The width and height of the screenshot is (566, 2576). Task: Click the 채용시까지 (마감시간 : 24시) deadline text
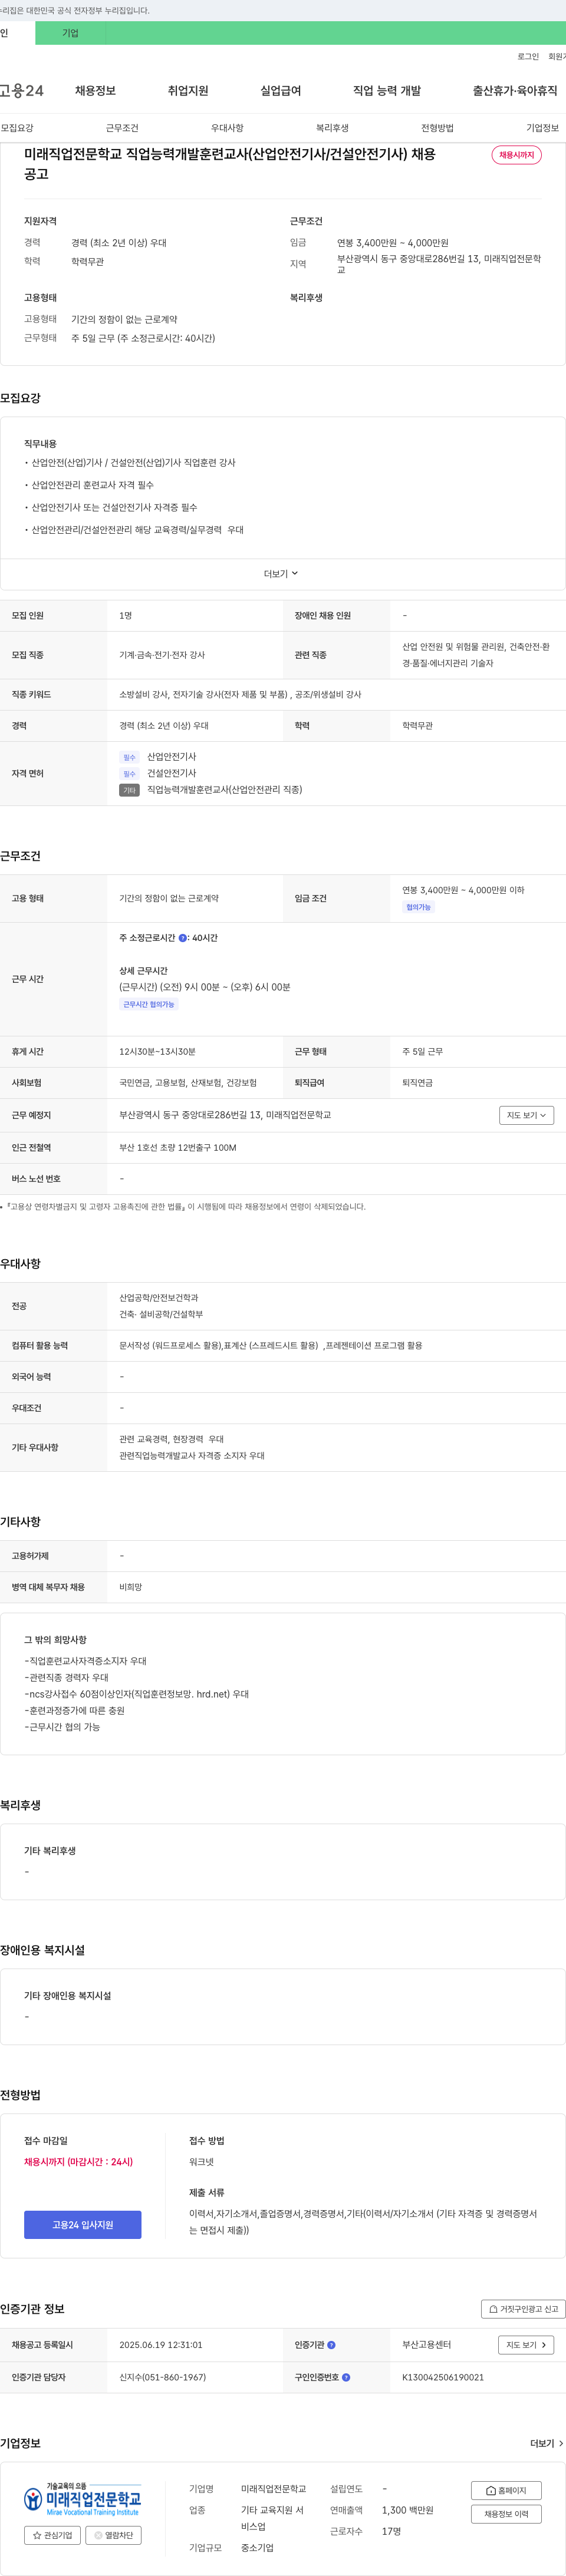point(78,2162)
